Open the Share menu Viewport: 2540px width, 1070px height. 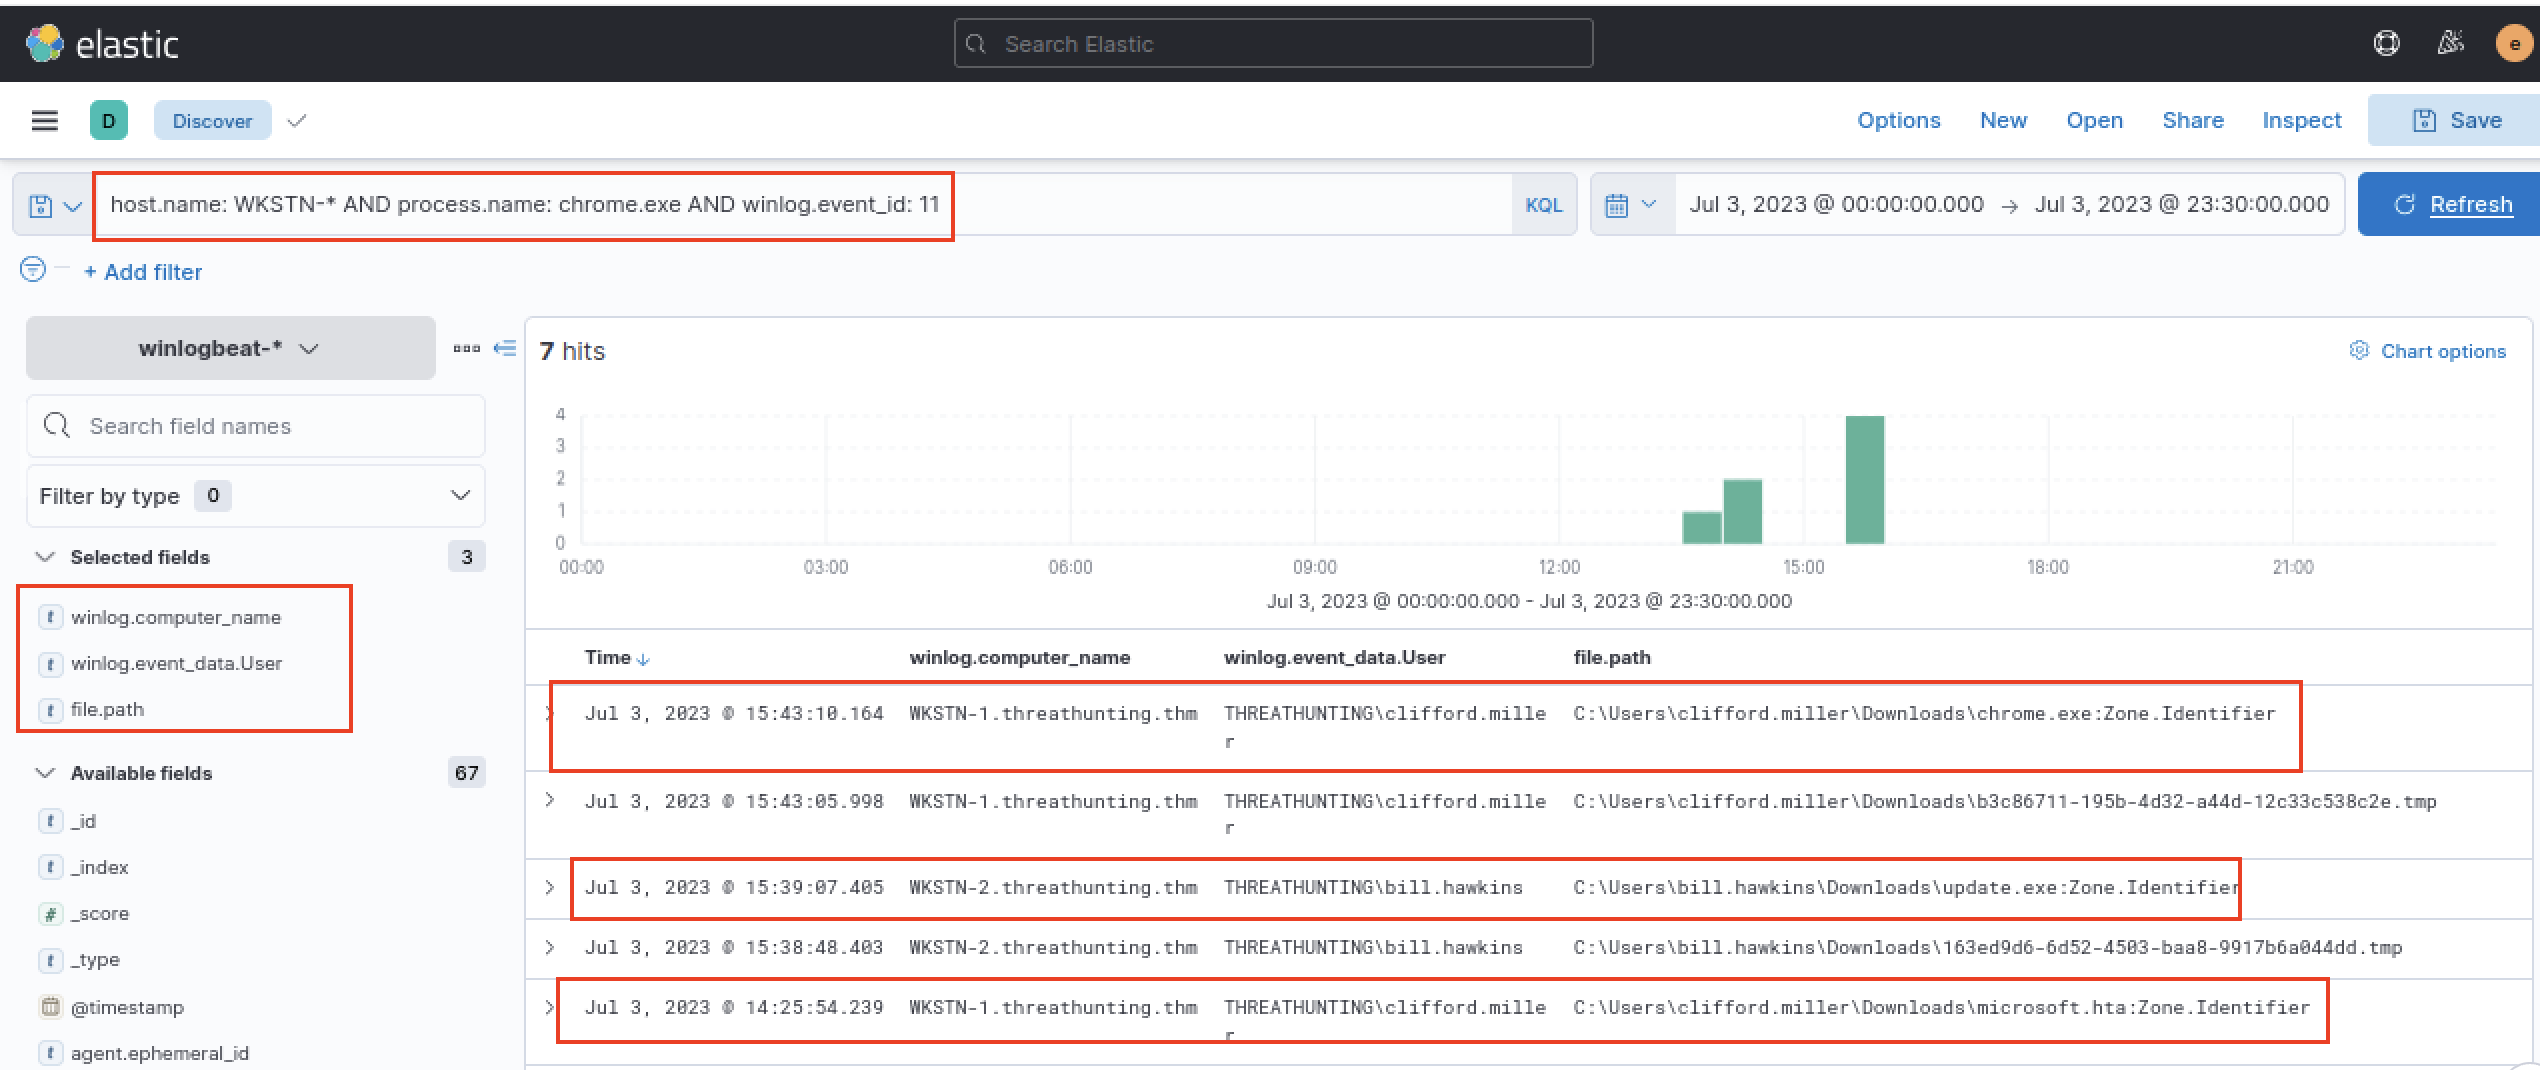pos(2192,120)
